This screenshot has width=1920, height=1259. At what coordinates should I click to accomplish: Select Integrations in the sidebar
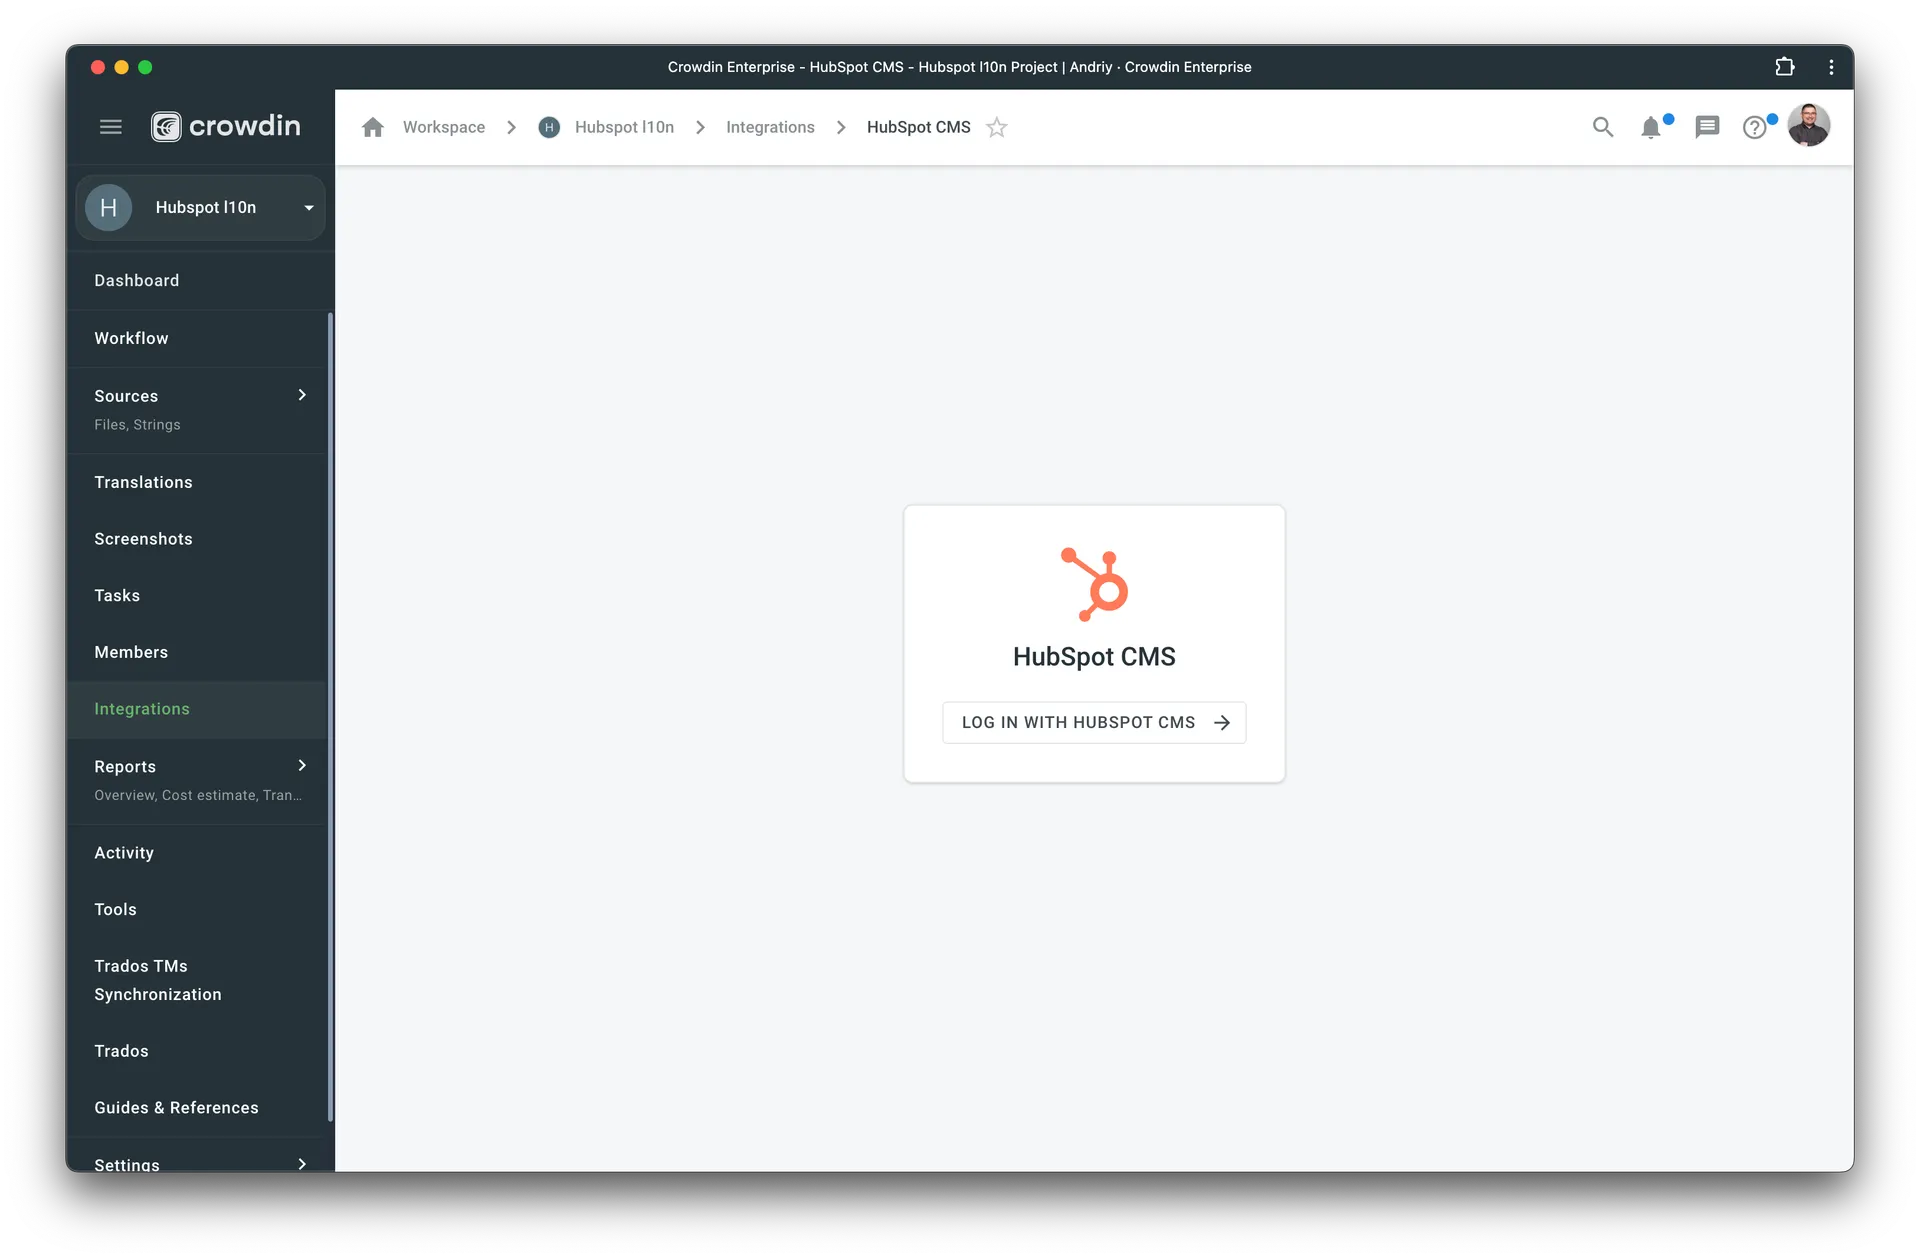(x=197, y=709)
